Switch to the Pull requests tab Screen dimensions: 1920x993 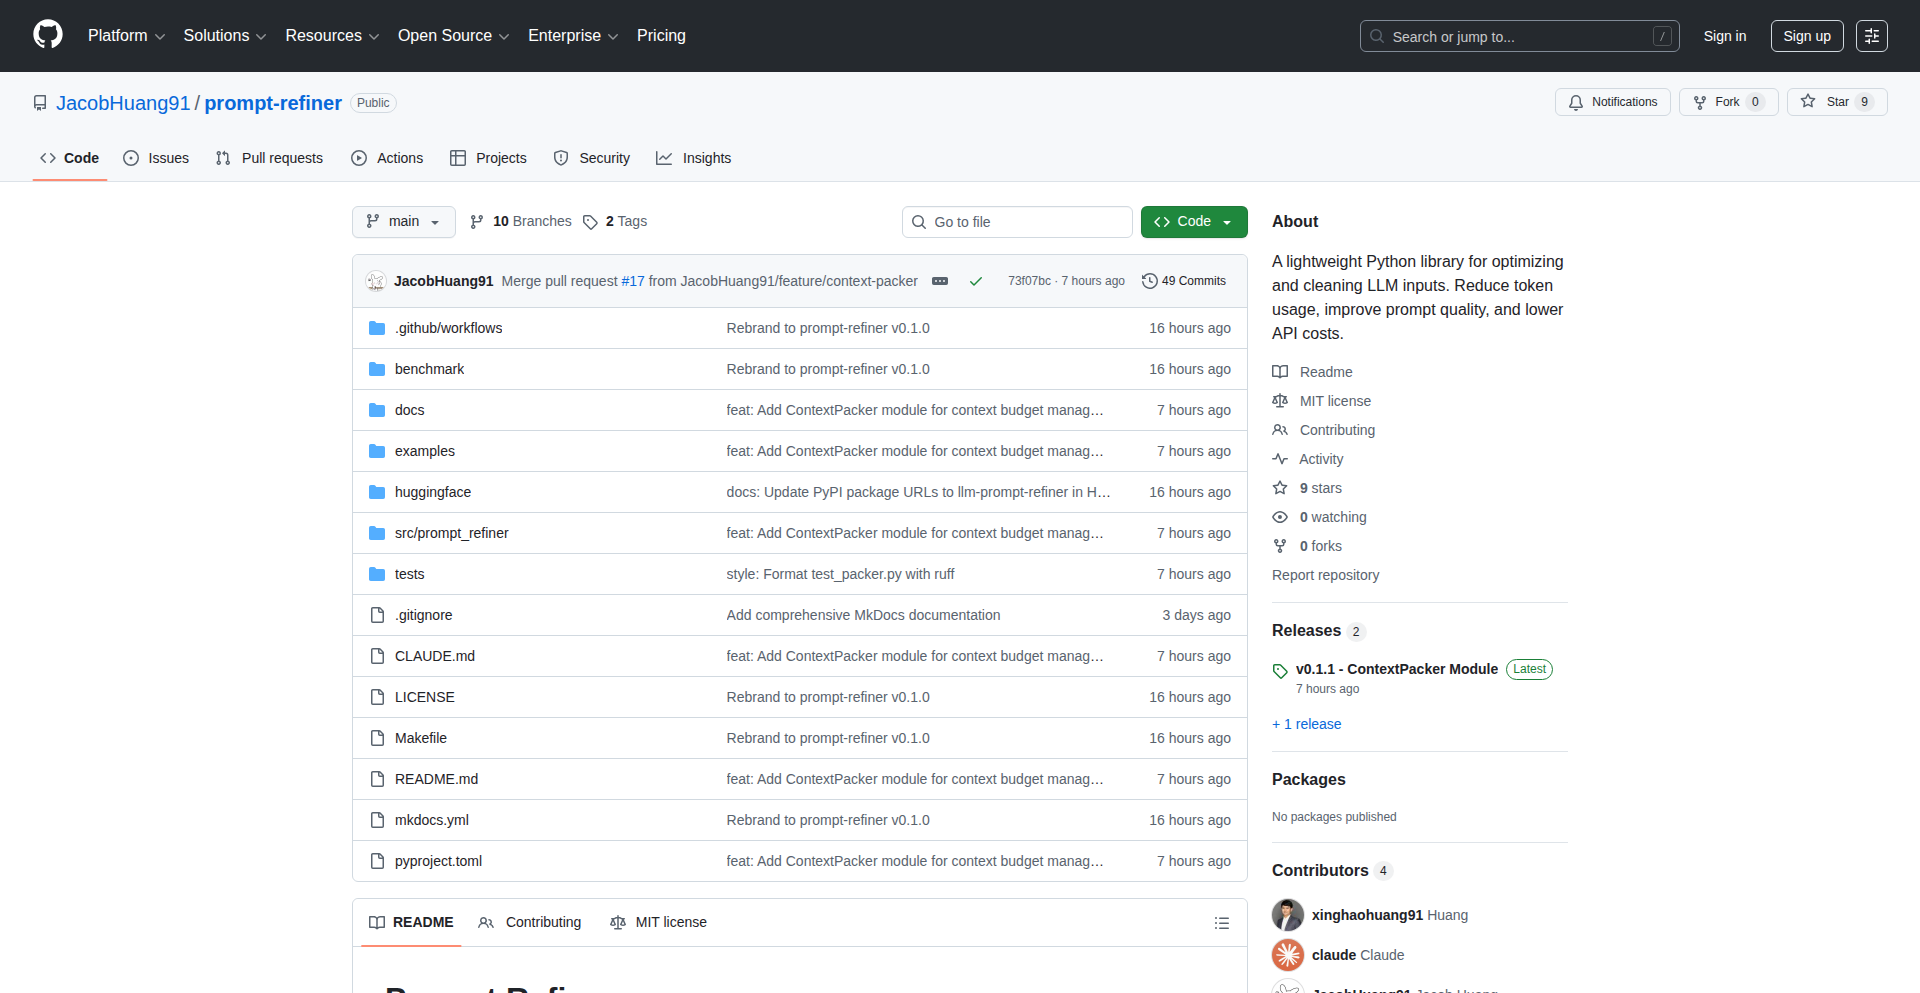pyautogui.click(x=270, y=158)
